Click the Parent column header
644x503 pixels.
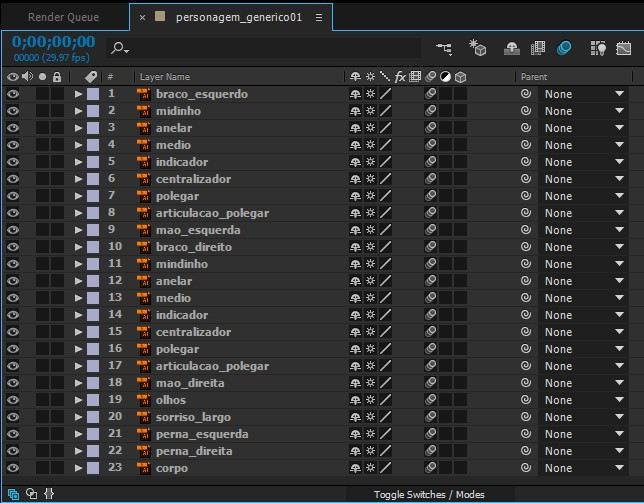534,77
